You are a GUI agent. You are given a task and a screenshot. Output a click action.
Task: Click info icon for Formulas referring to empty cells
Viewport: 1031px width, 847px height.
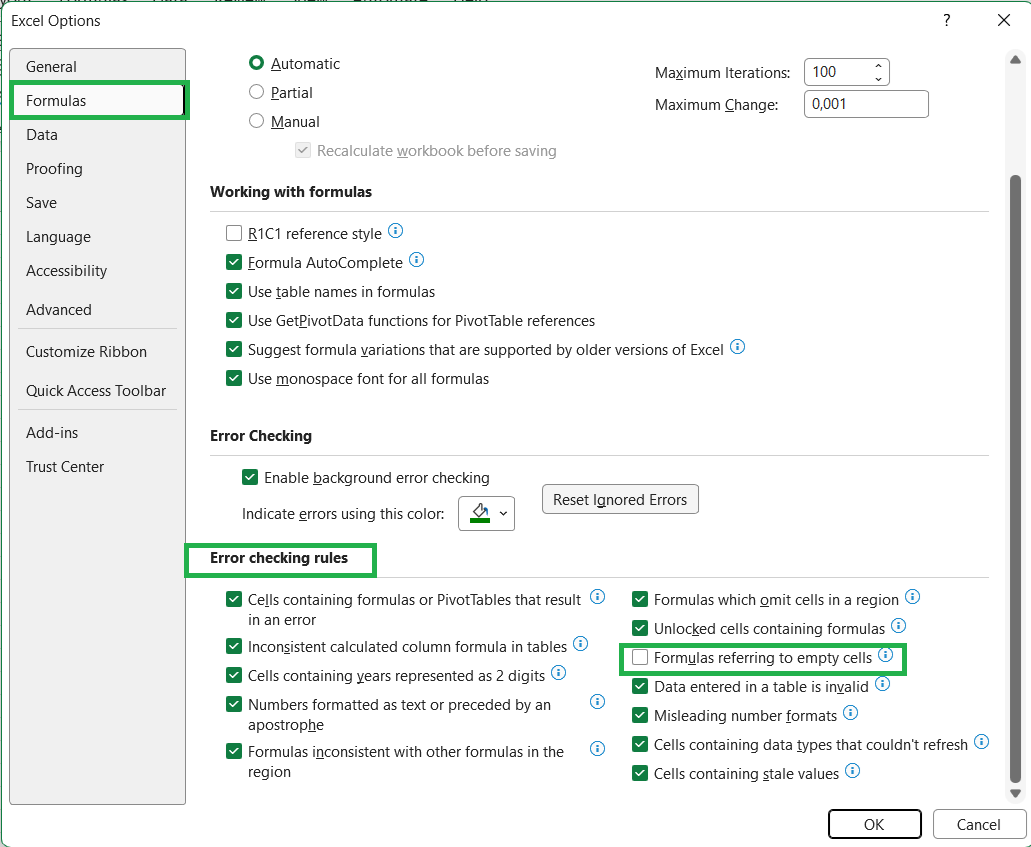[x=886, y=654]
